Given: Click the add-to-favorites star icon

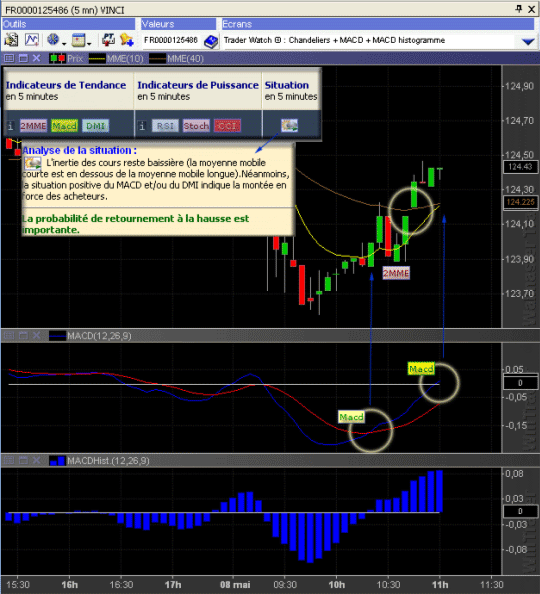Looking at the screenshot, I should (x=127, y=40).
